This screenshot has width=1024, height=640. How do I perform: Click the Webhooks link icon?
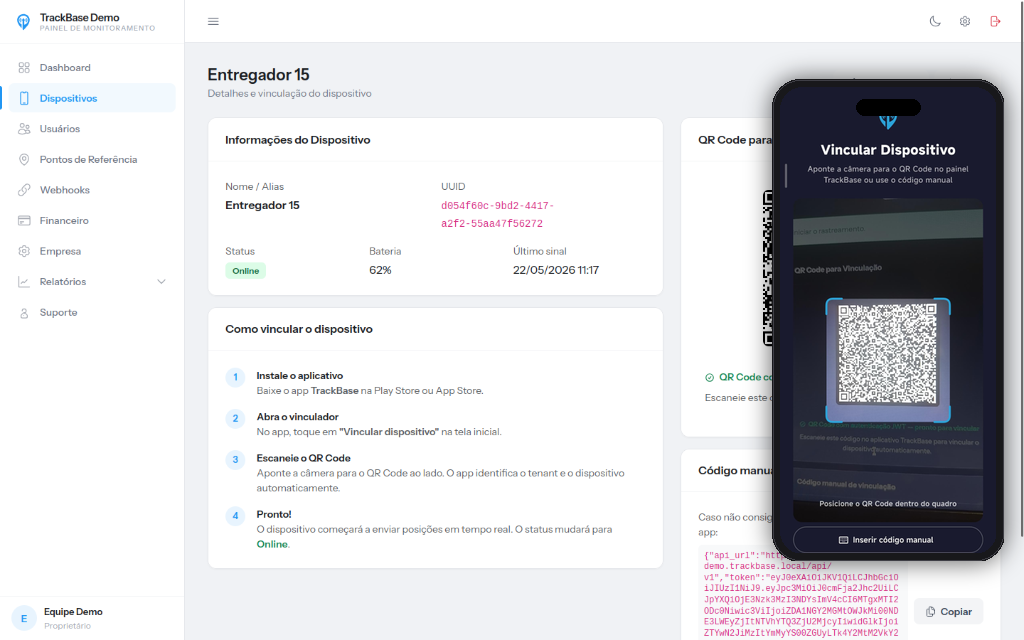[24, 190]
